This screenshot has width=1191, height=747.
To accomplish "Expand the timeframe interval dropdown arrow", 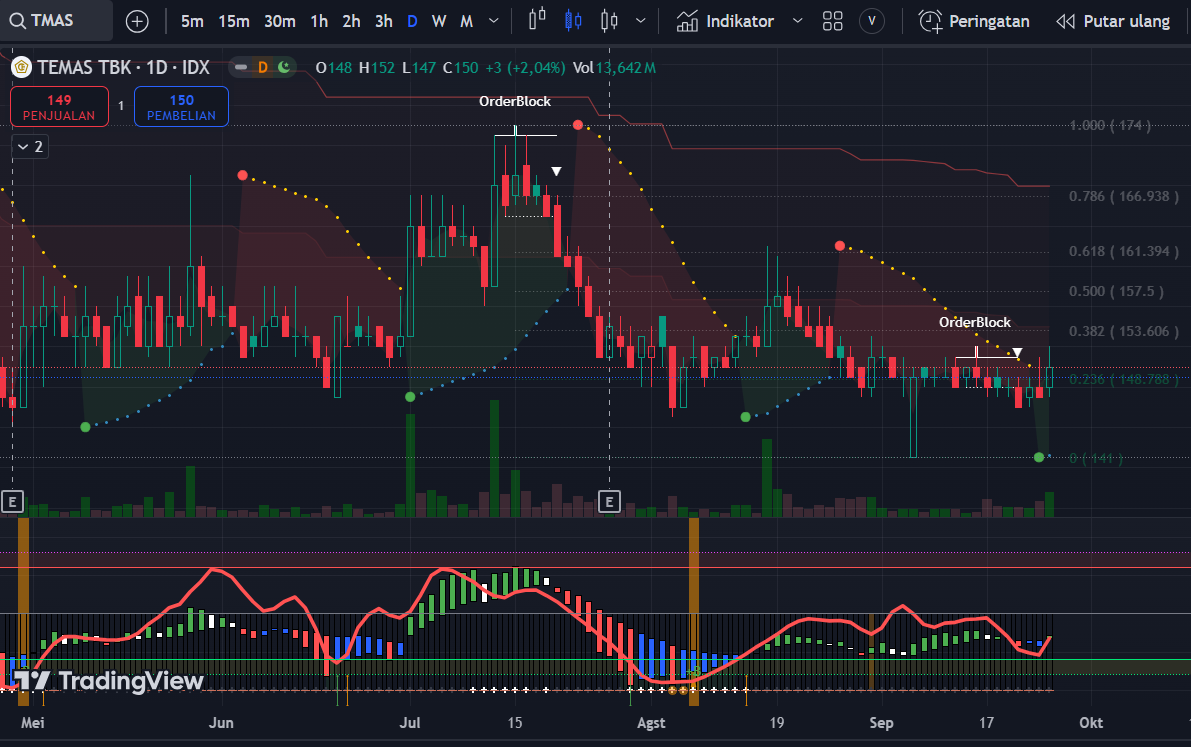I will pyautogui.click(x=493, y=21).
